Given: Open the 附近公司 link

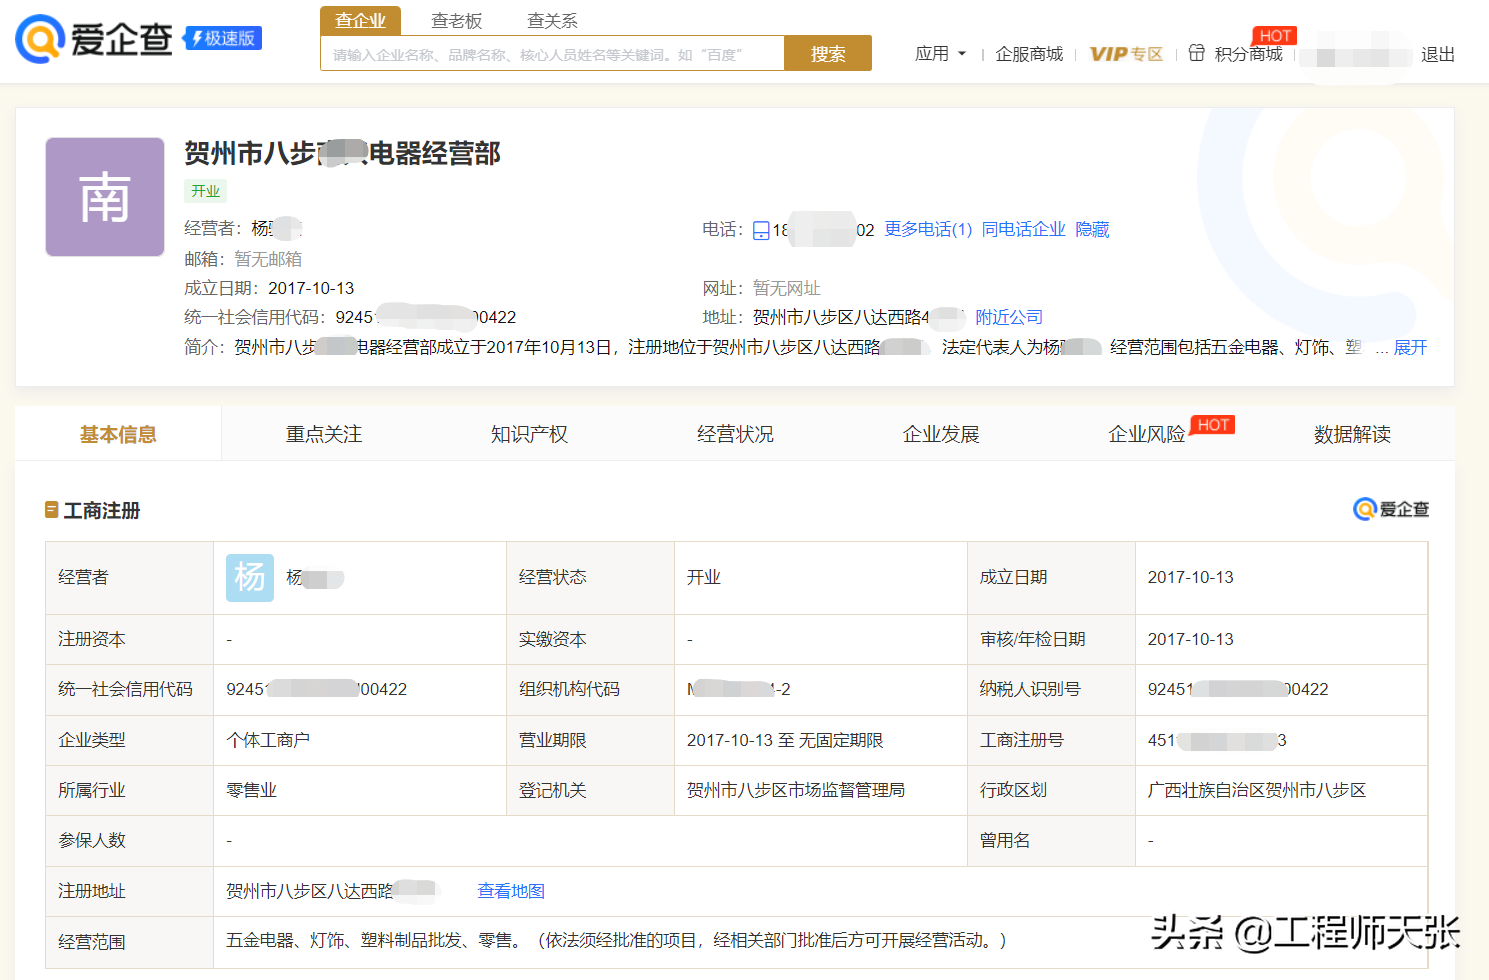Looking at the screenshot, I should tap(1008, 317).
